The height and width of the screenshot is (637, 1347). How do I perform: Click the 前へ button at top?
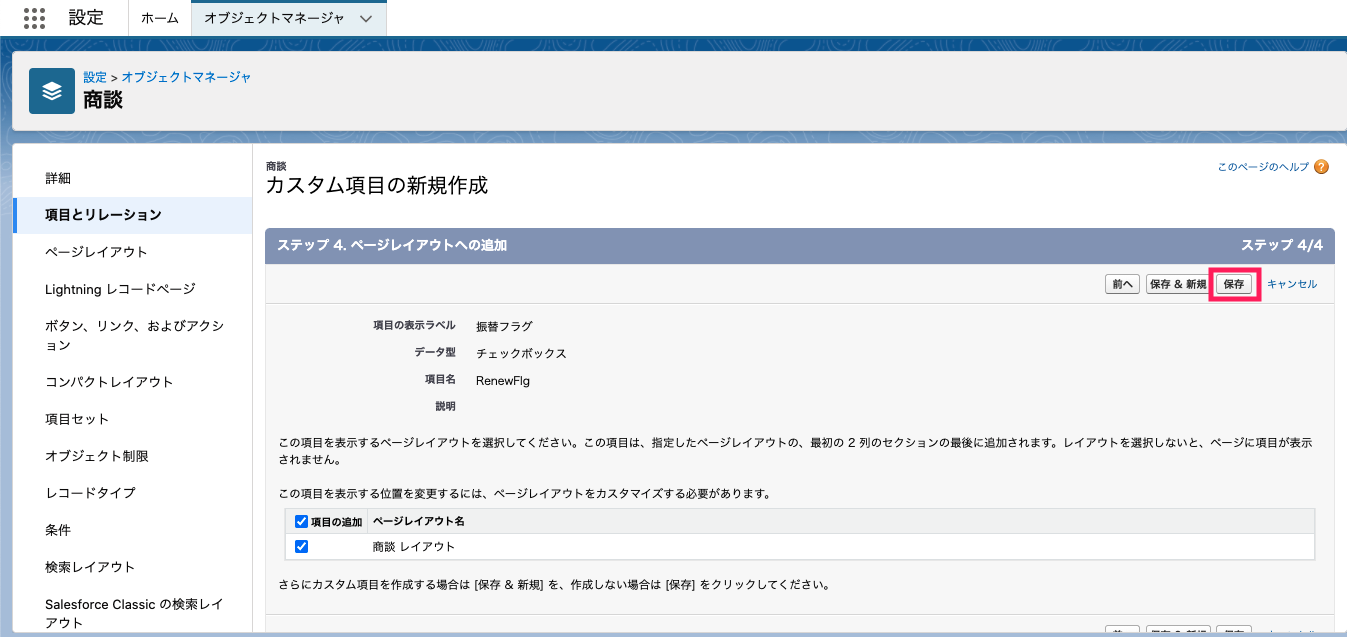click(x=1122, y=284)
